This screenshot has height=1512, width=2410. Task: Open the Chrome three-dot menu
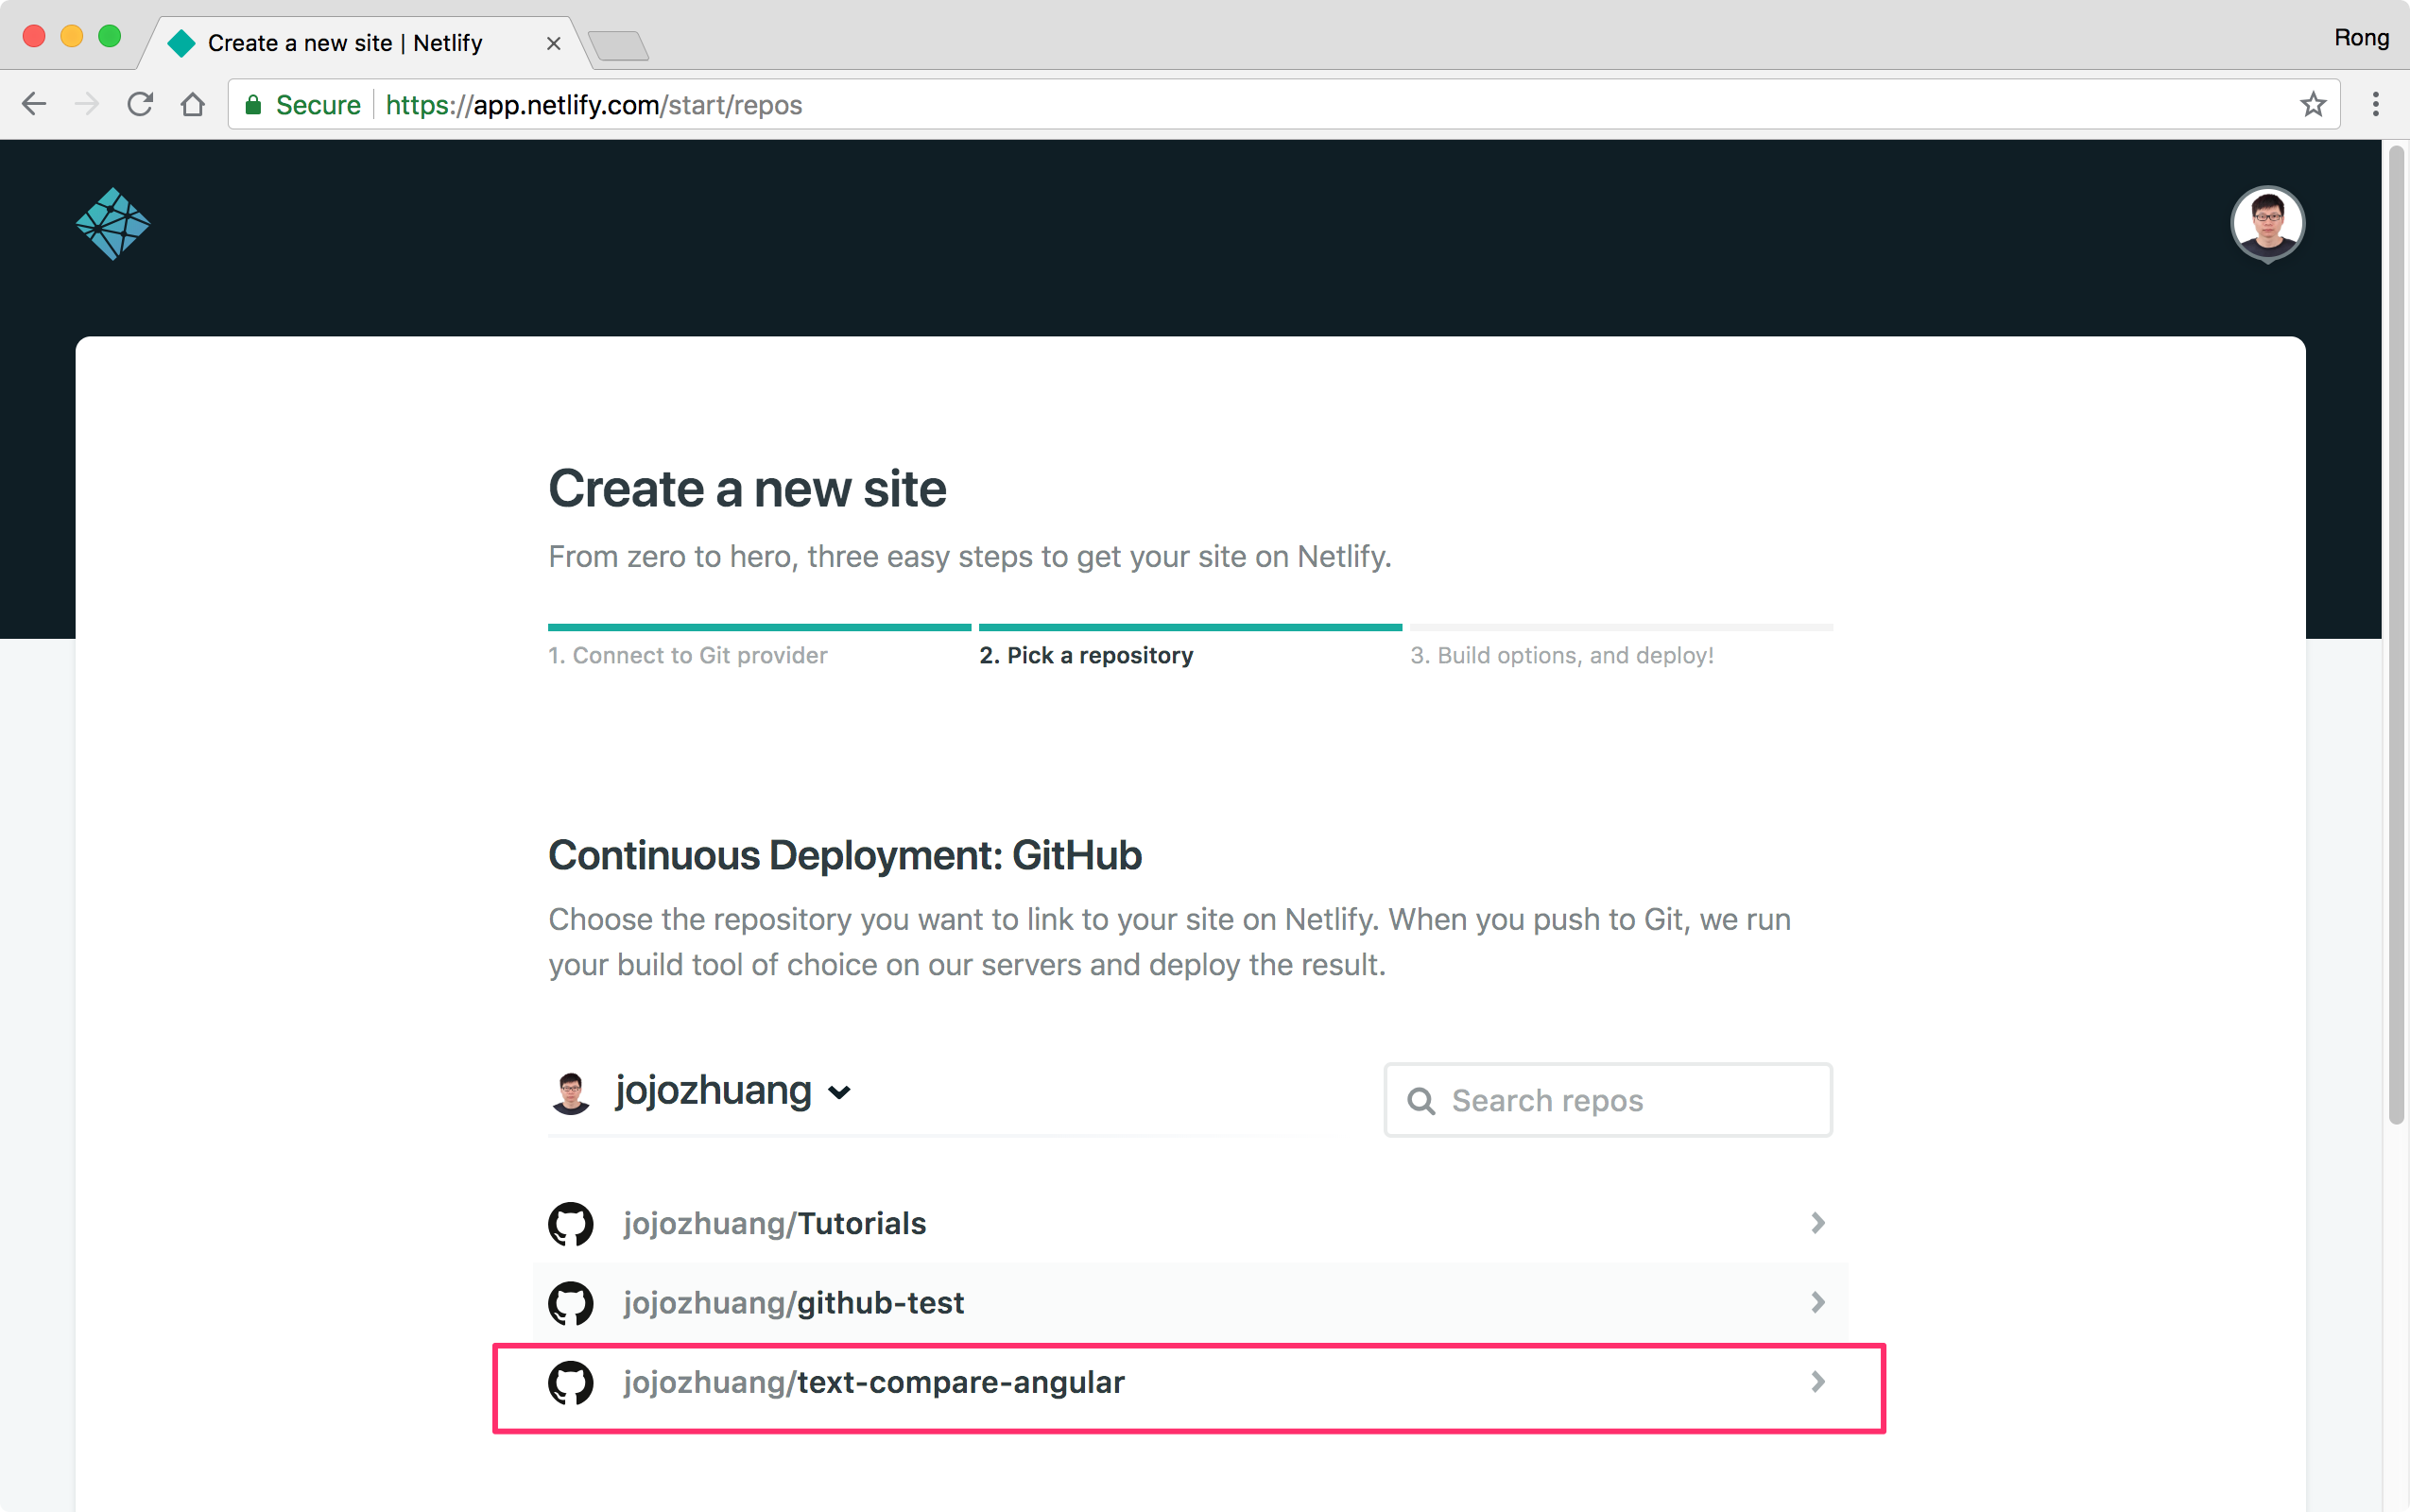(2375, 104)
